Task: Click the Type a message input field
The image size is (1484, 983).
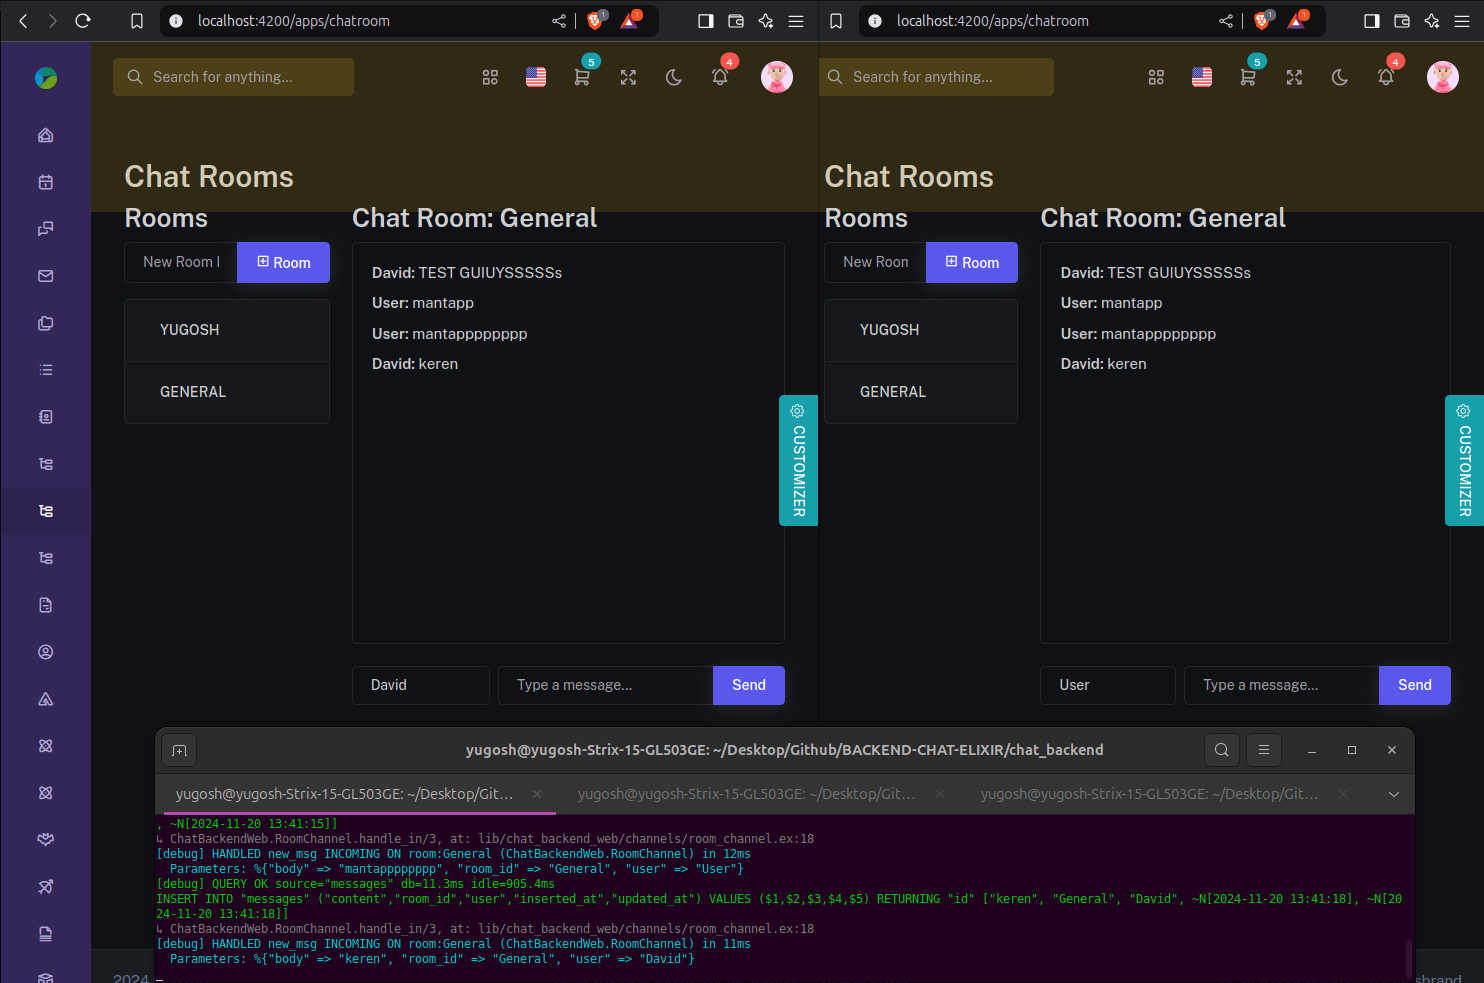Action: click(605, 685)
